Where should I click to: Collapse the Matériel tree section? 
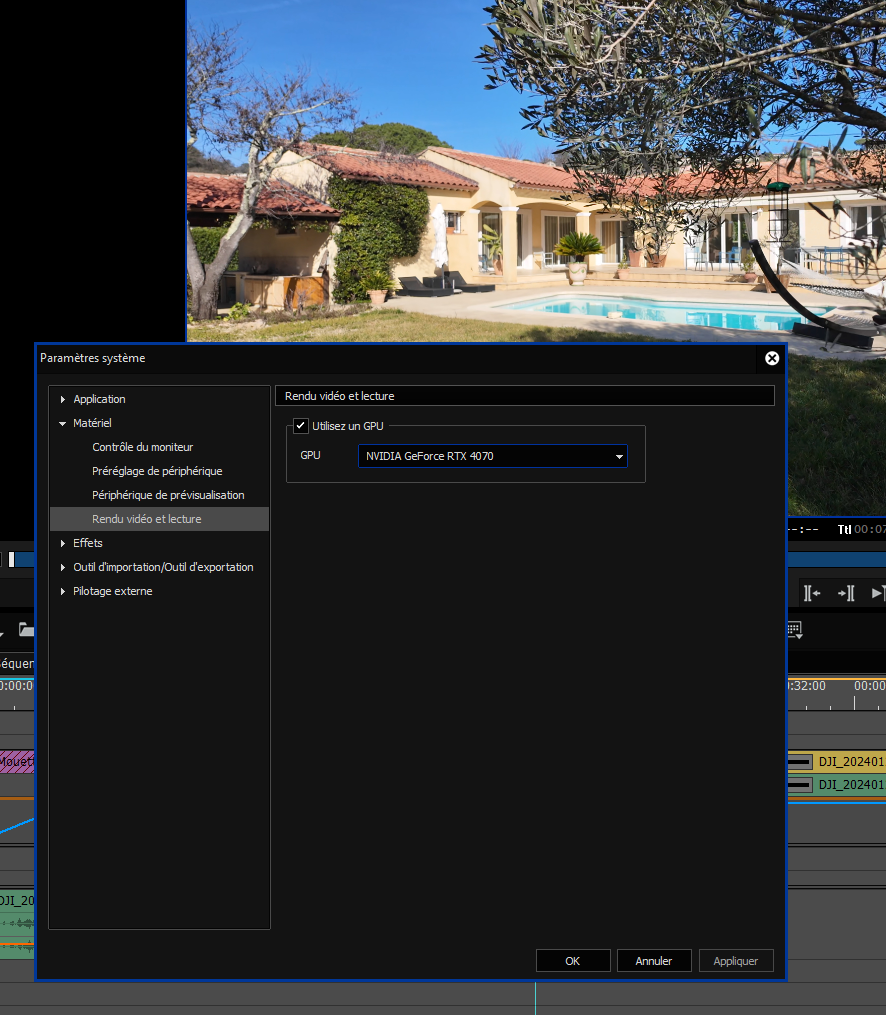[x=63, y=424]
